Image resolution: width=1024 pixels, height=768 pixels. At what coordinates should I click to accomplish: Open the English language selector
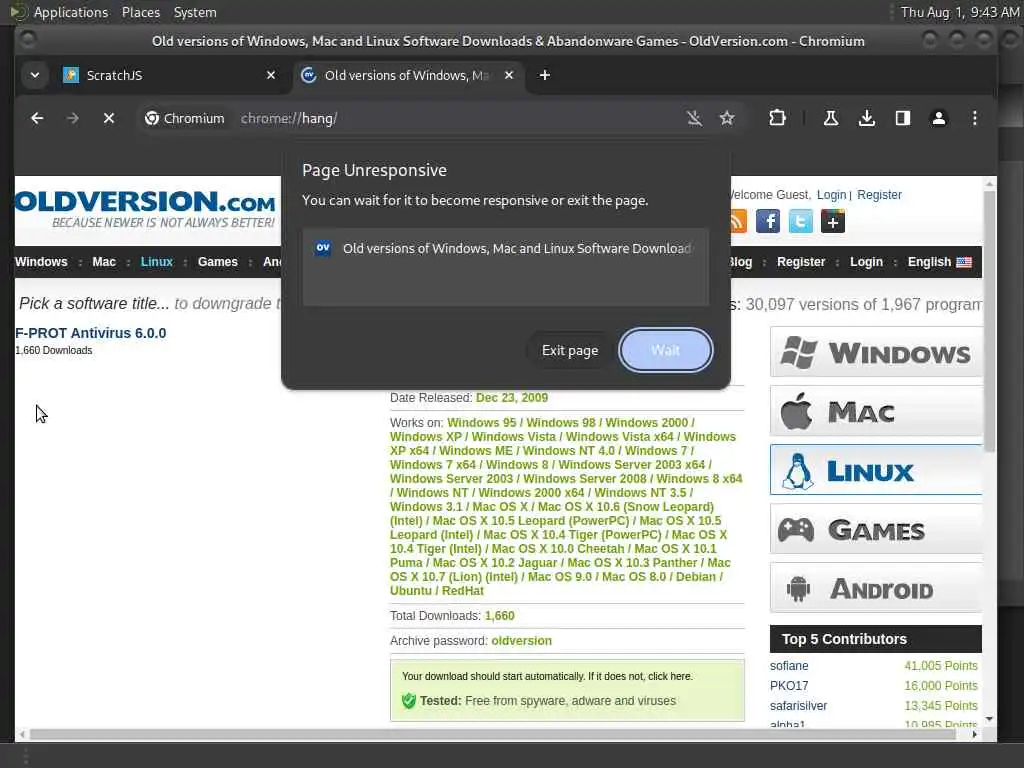point(939,262)
